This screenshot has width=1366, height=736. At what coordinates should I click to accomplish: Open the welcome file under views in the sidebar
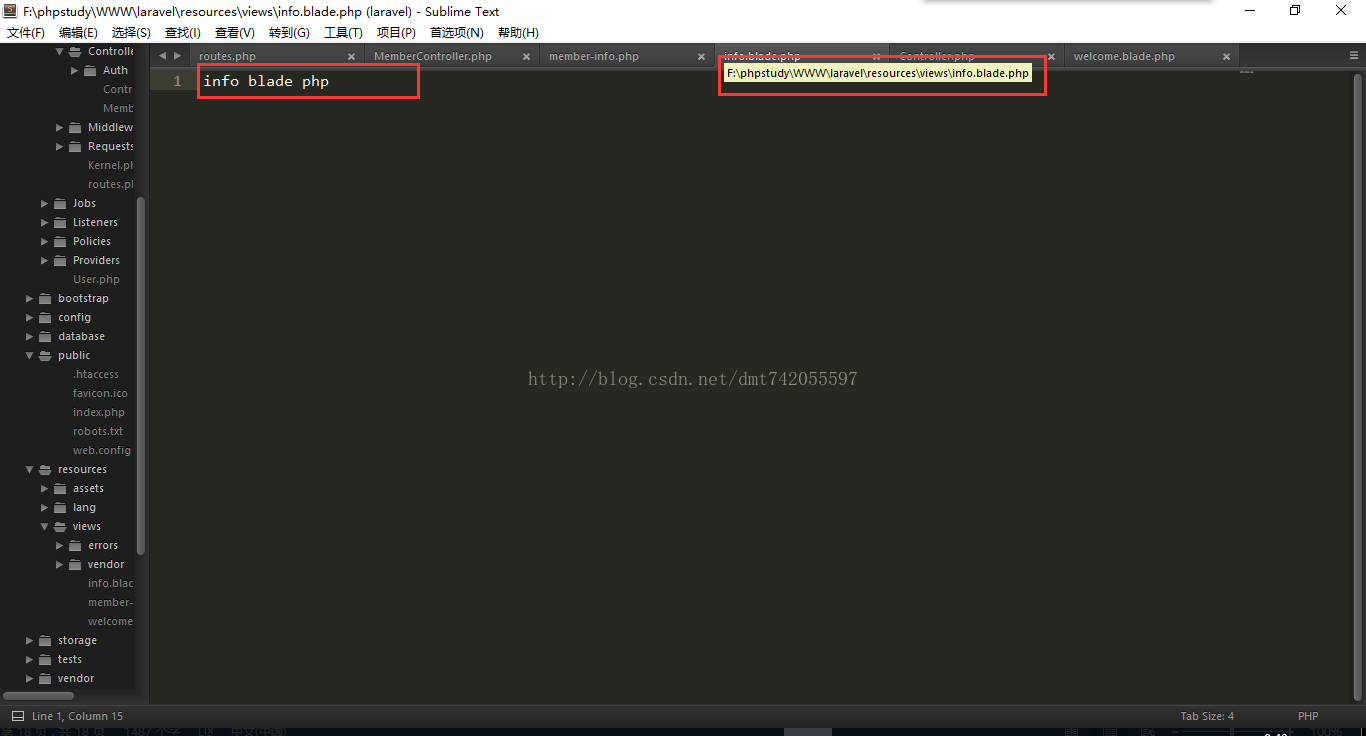110,622
